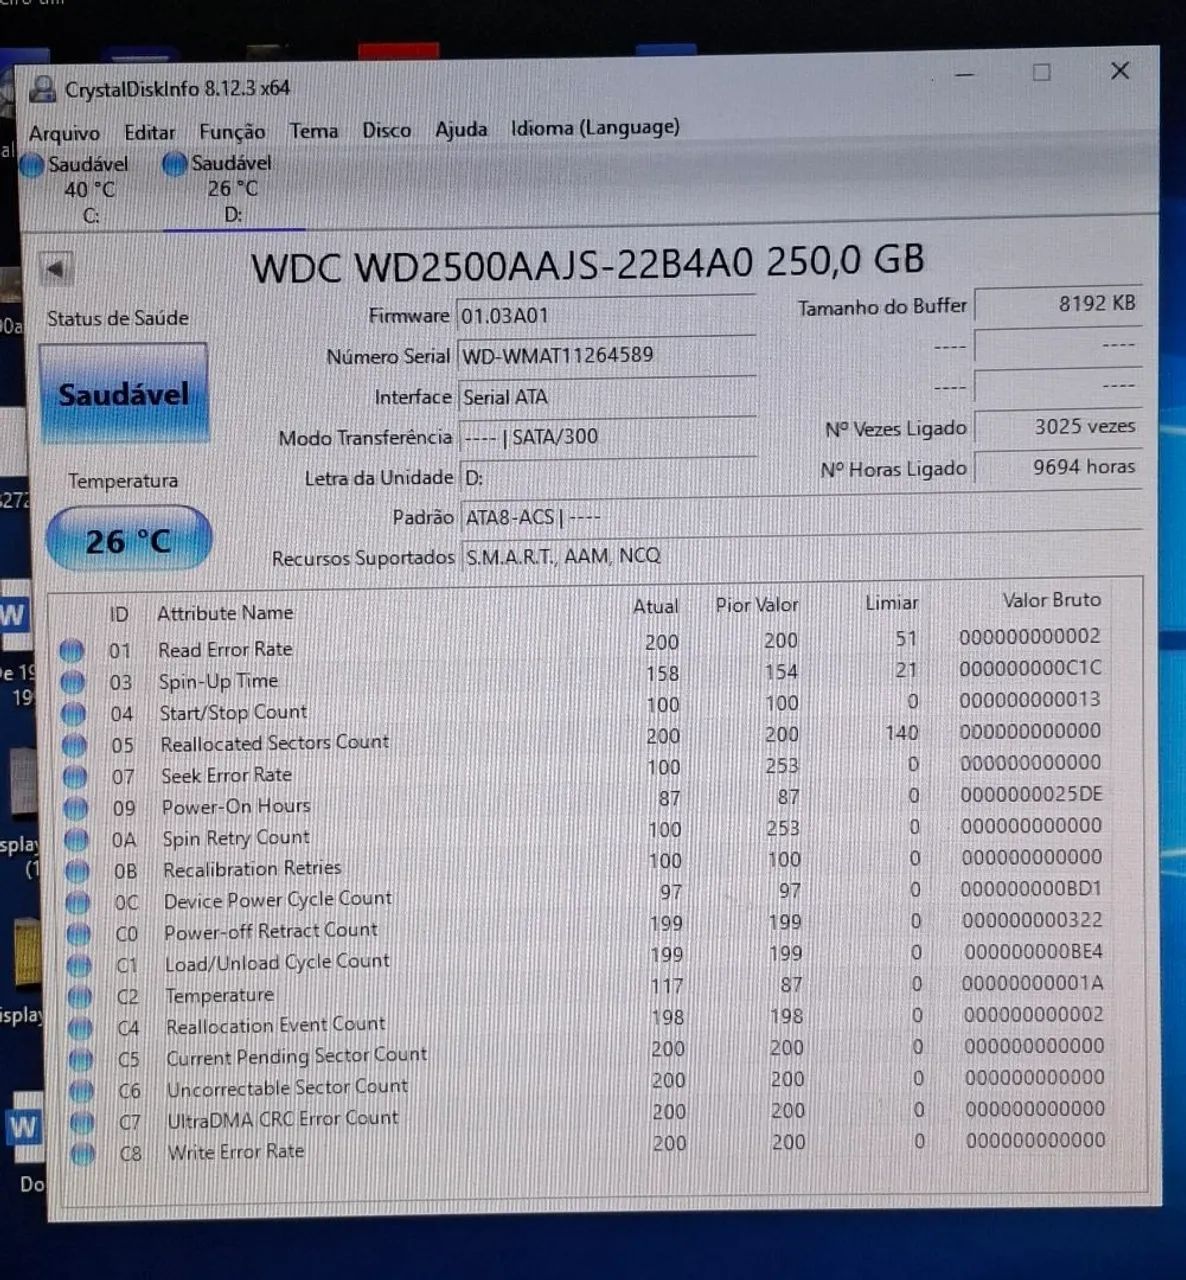Viewport: 1186px width, 1280px height.
Task: Click the status icon for Uncorrectable Sector Count
Action: (82, 1091)
